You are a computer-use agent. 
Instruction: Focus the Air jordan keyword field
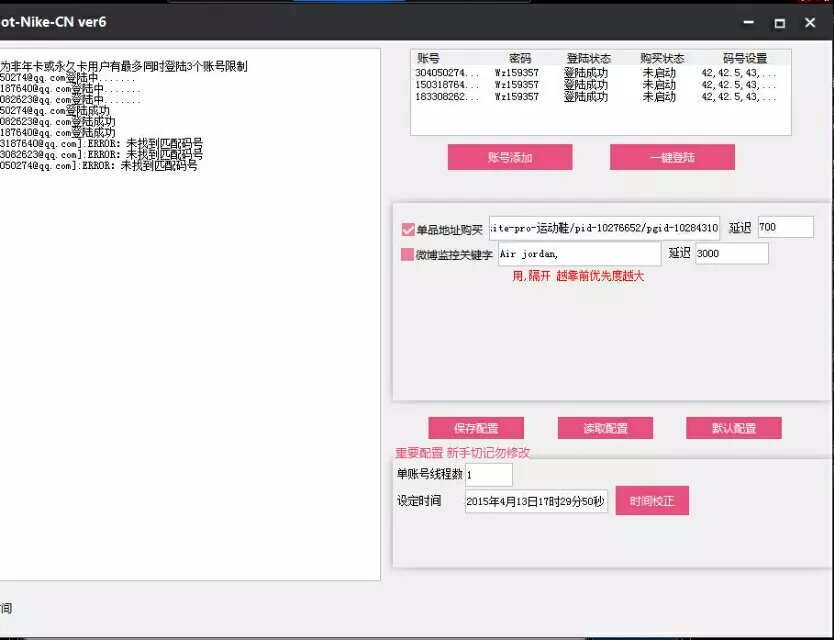579,254
